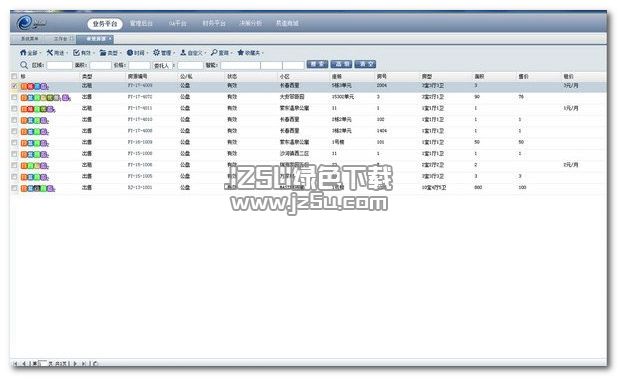Image resolution: width=618 pixels, height=377 pixels.
Task: Open the 有效 status dropdown in toolbar
Action: (84, 52)
